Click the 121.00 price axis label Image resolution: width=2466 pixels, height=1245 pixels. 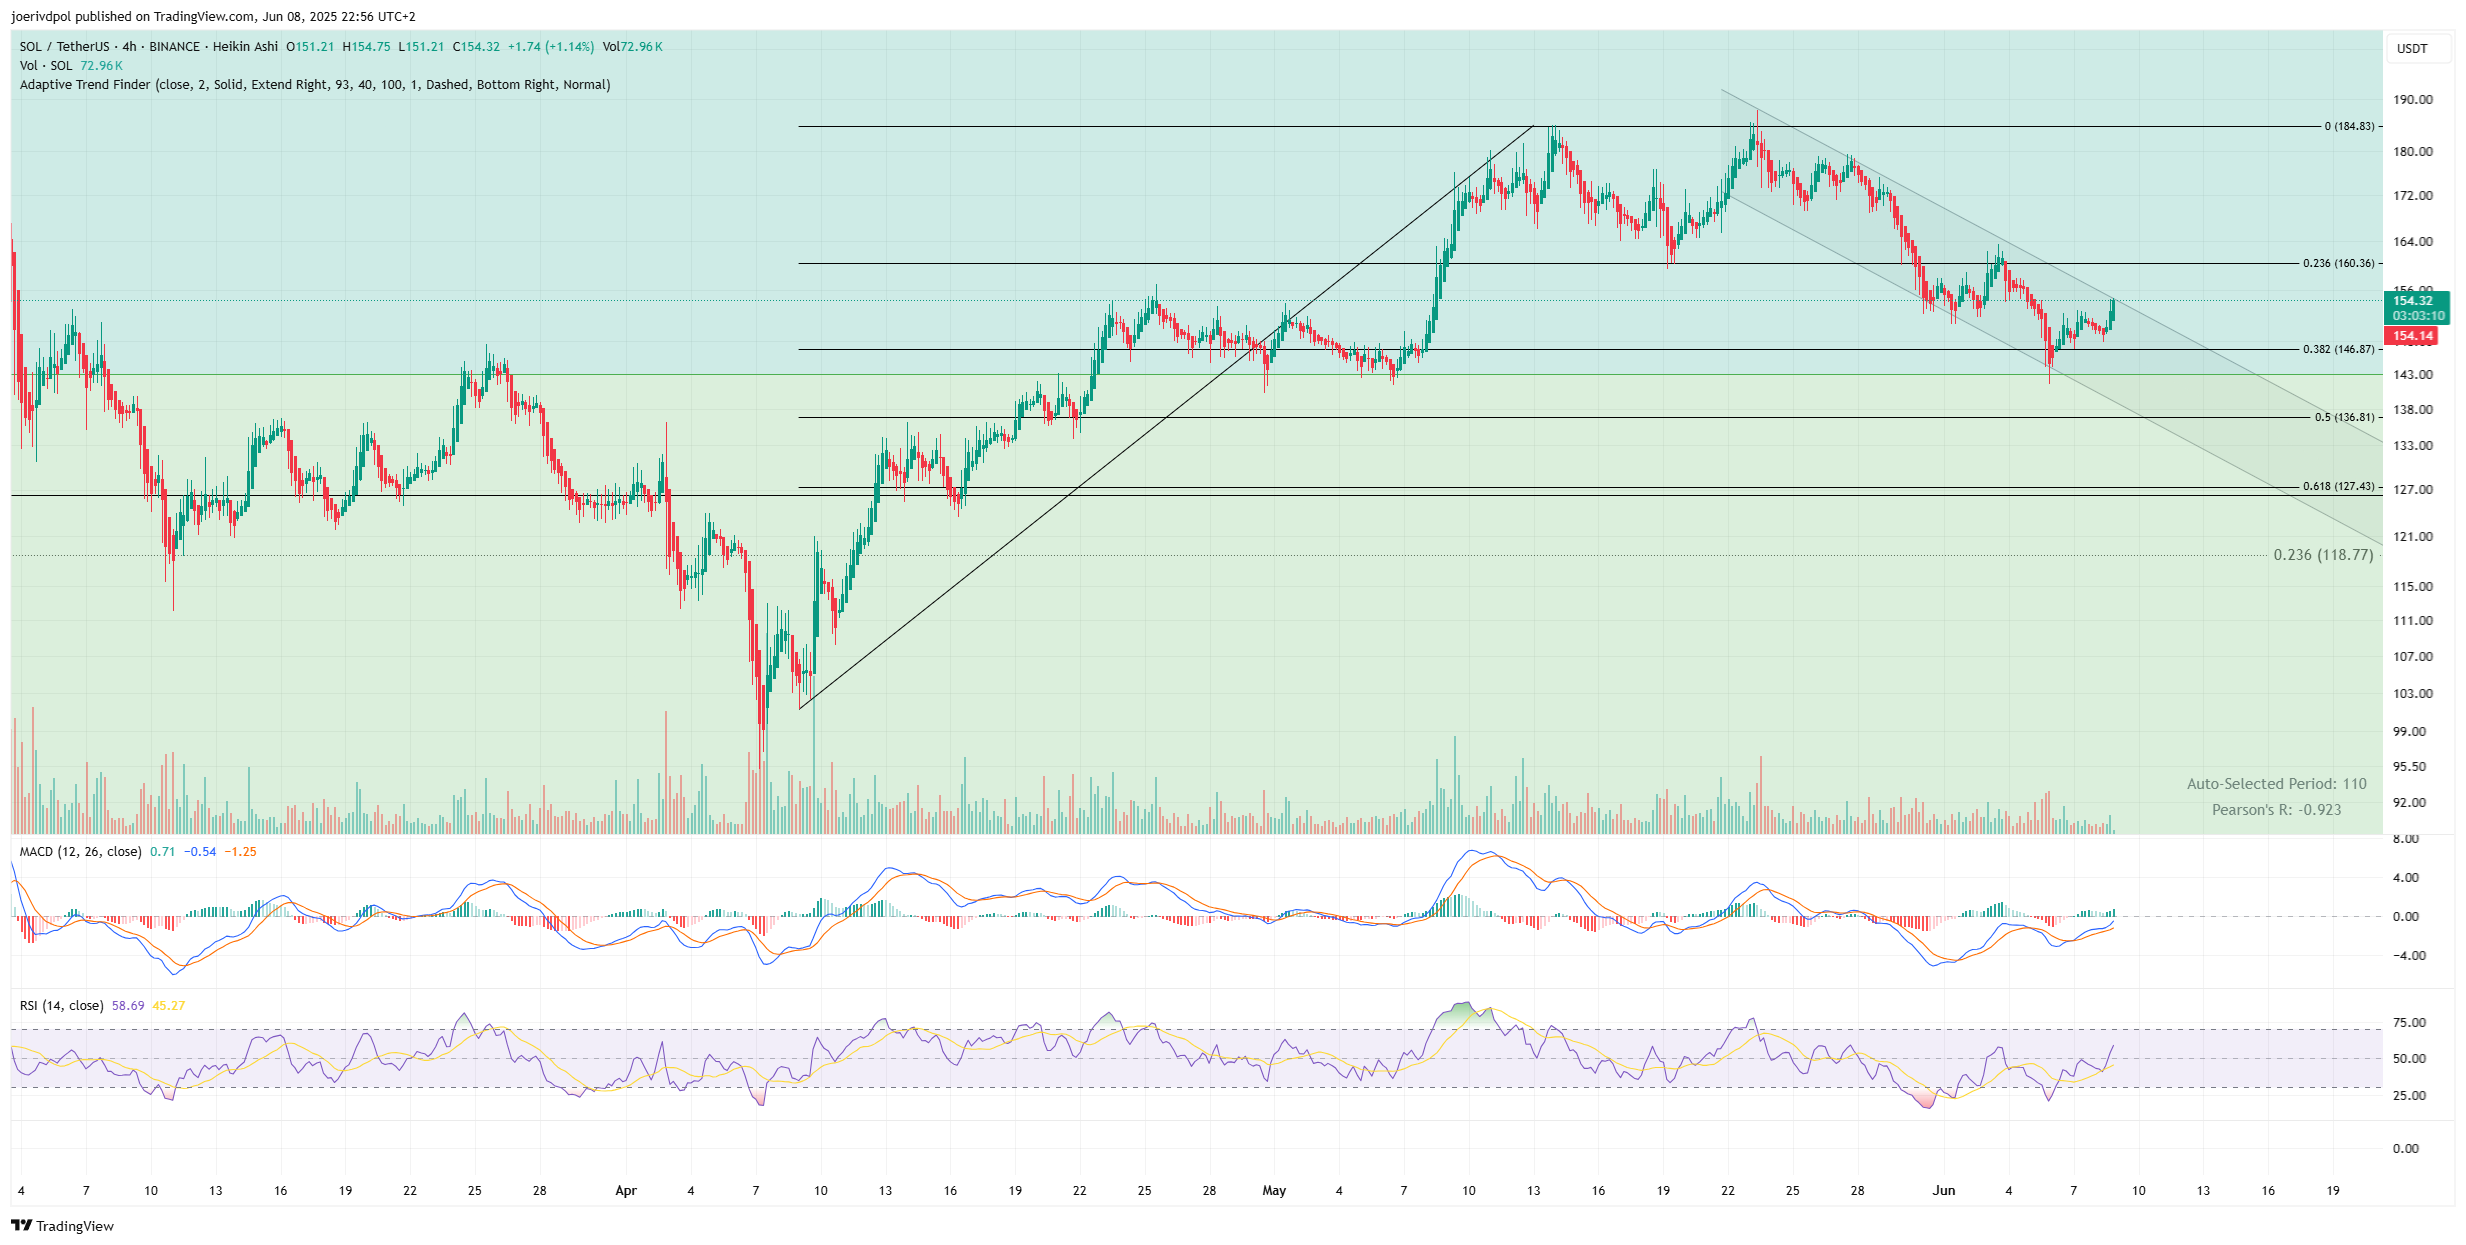coord(2413,537)
